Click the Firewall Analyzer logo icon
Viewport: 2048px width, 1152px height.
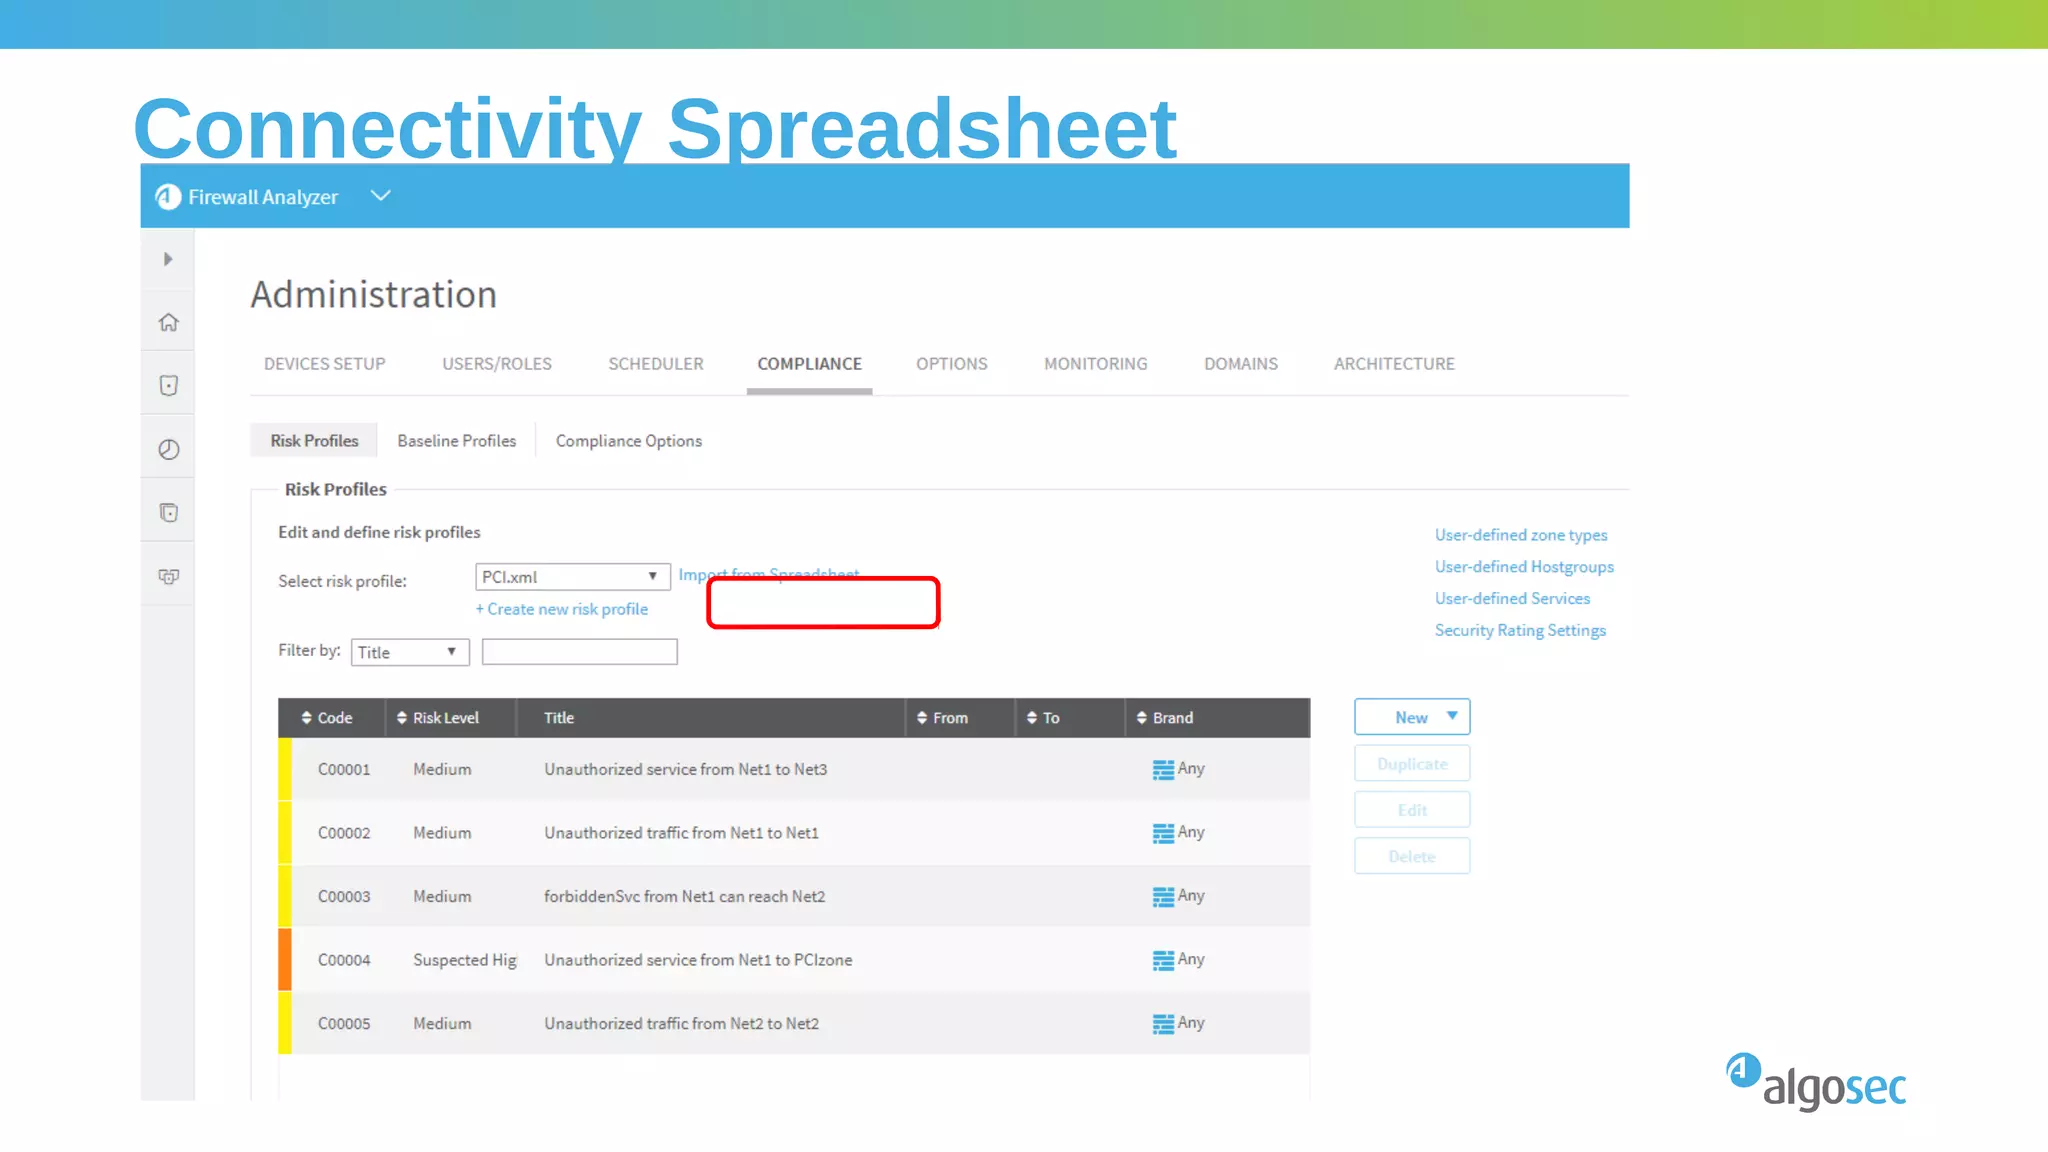click(168, 197)
